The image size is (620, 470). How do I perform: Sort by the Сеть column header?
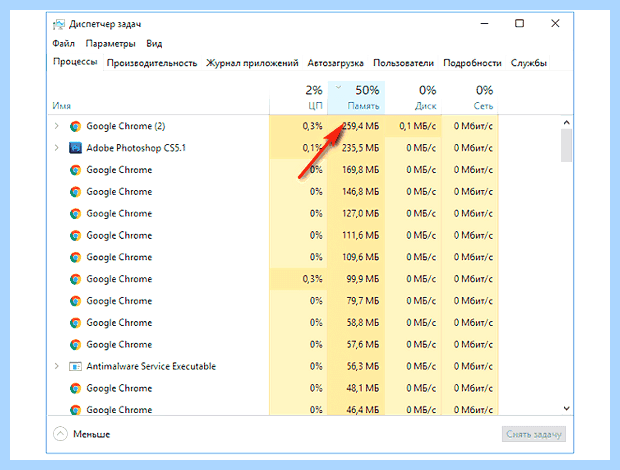[470, 98]
